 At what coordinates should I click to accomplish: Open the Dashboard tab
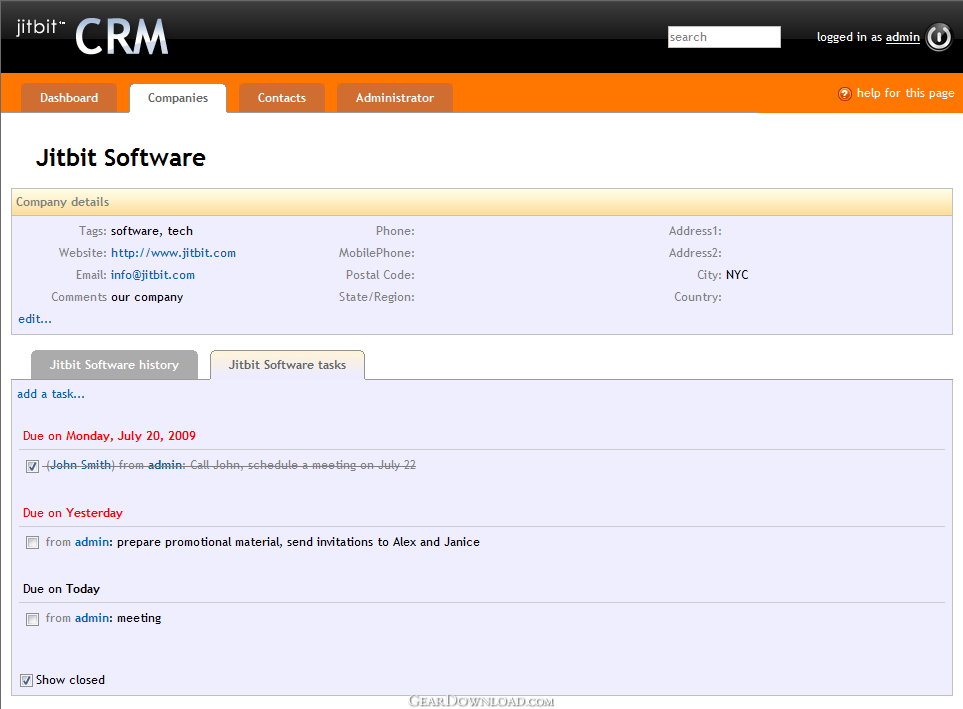click(x=69, y=98)
